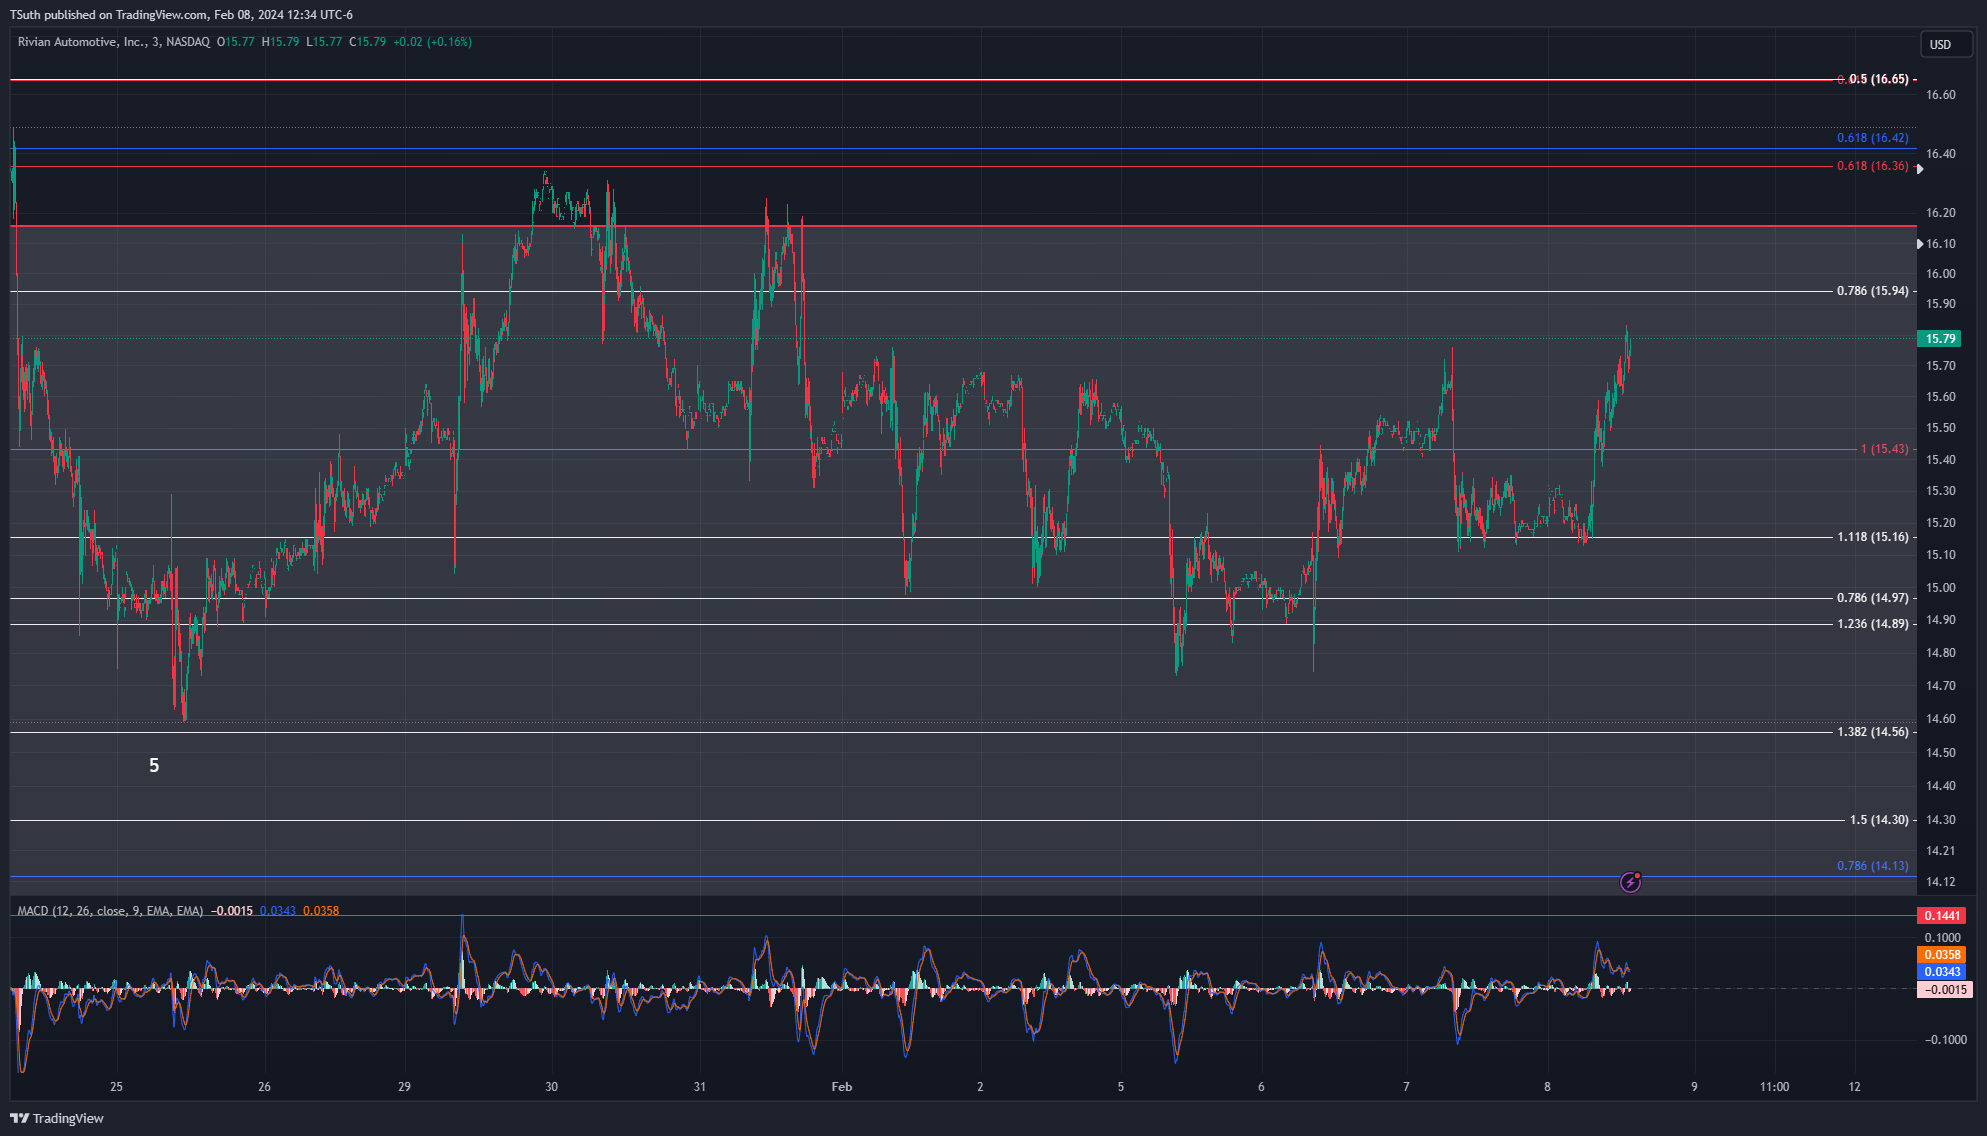Click the 26 date on the time axis
This screenshot has height=1136, width=1987.
(264, 1087)
